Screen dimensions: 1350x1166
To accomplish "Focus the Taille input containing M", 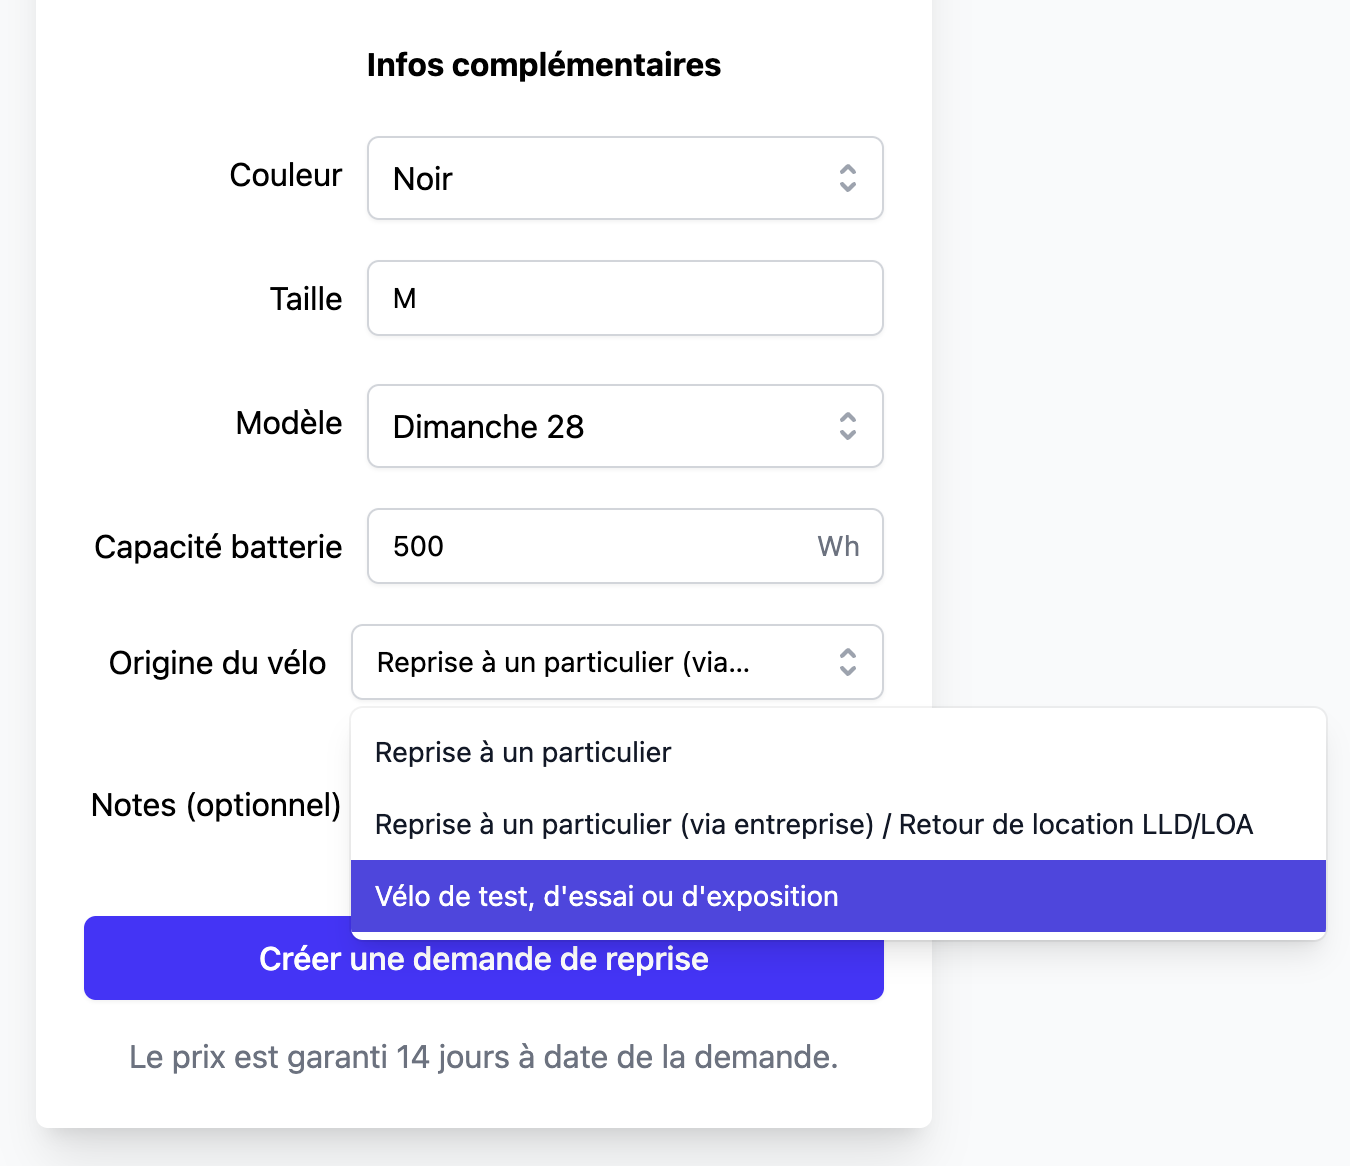I will pyautogui.click(x=625, y=298).
